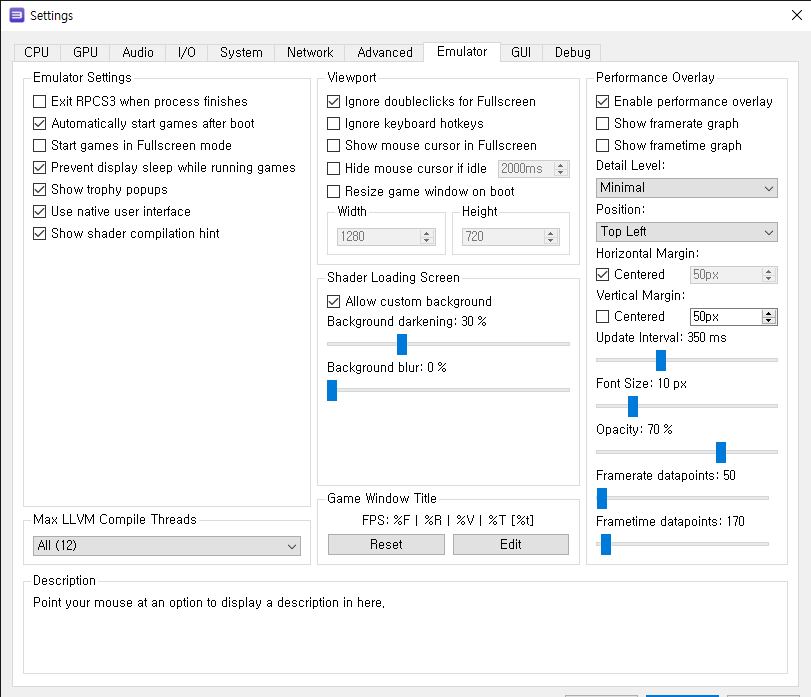
Task: Open the Position dropdown showing Top Left
Action: point(686,232)
